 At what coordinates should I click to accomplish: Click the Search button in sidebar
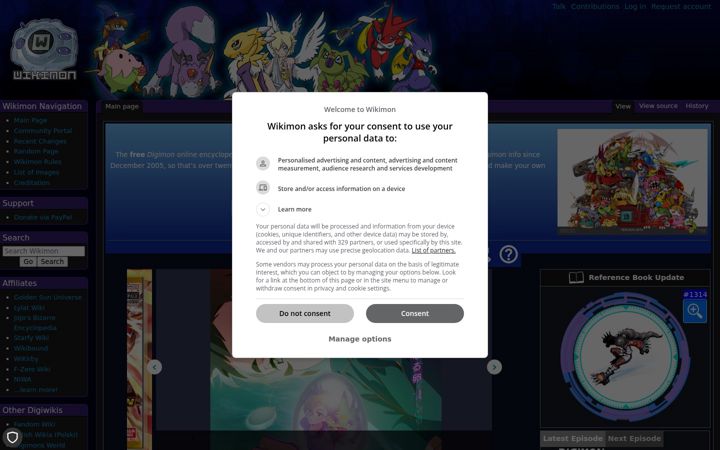point(52,261)
